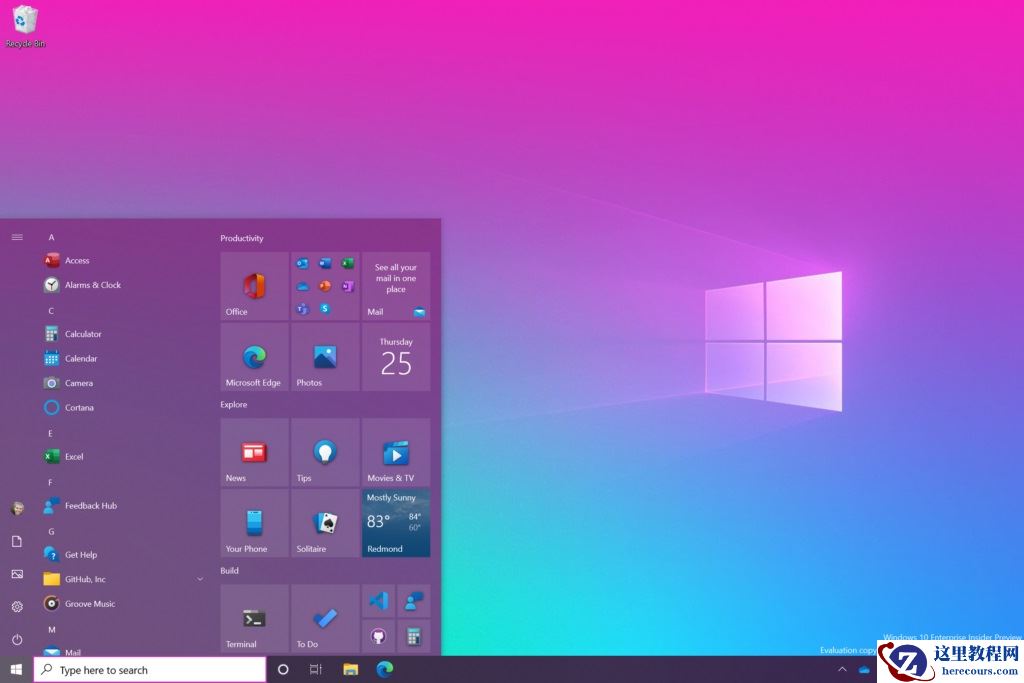The image size is (1024, 683).
Task: Open Settings from the Start menu rail
Action: (17, 608)
